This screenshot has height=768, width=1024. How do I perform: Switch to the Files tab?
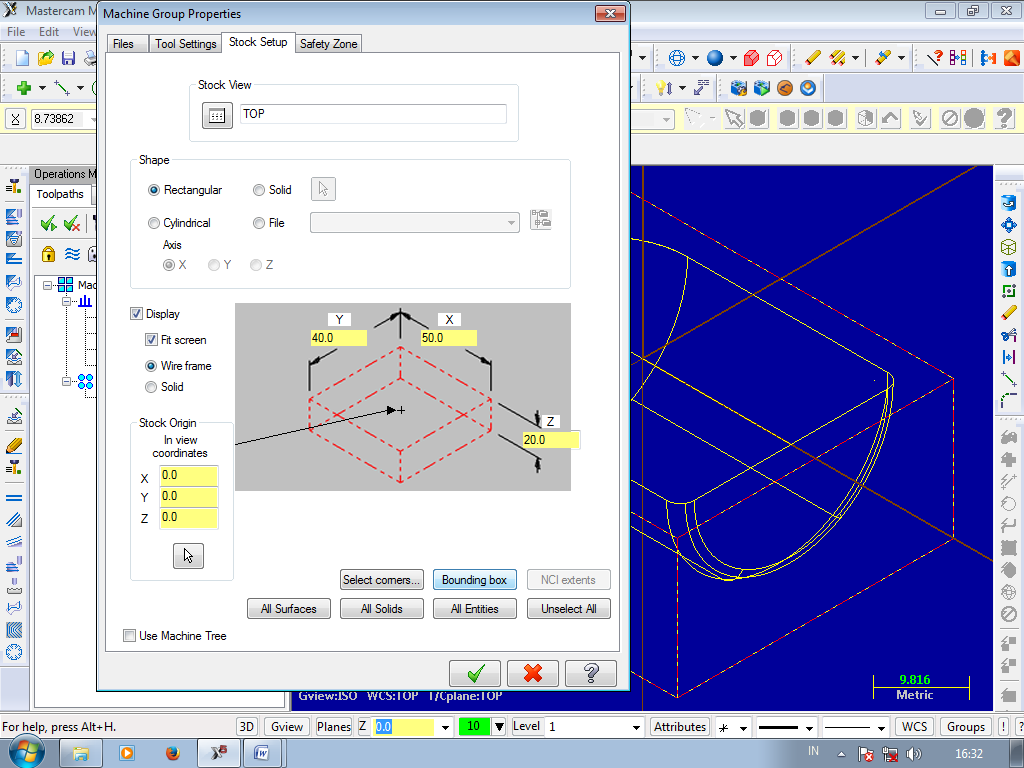pos(123,44)
